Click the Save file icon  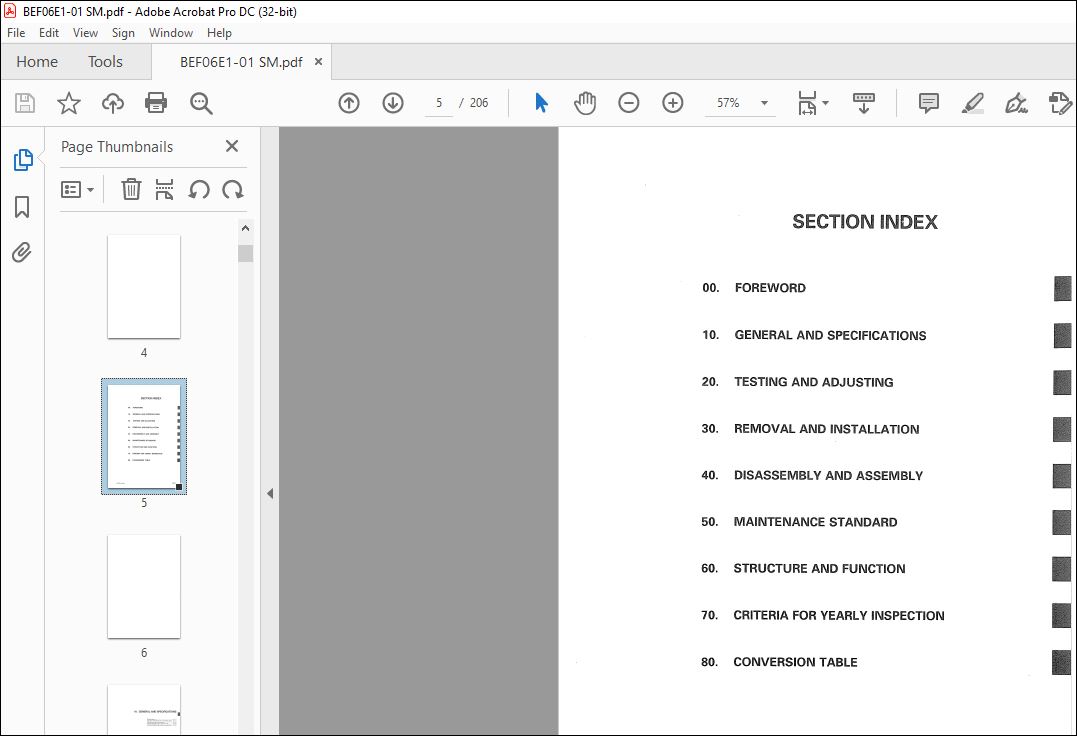pos(25,103)
